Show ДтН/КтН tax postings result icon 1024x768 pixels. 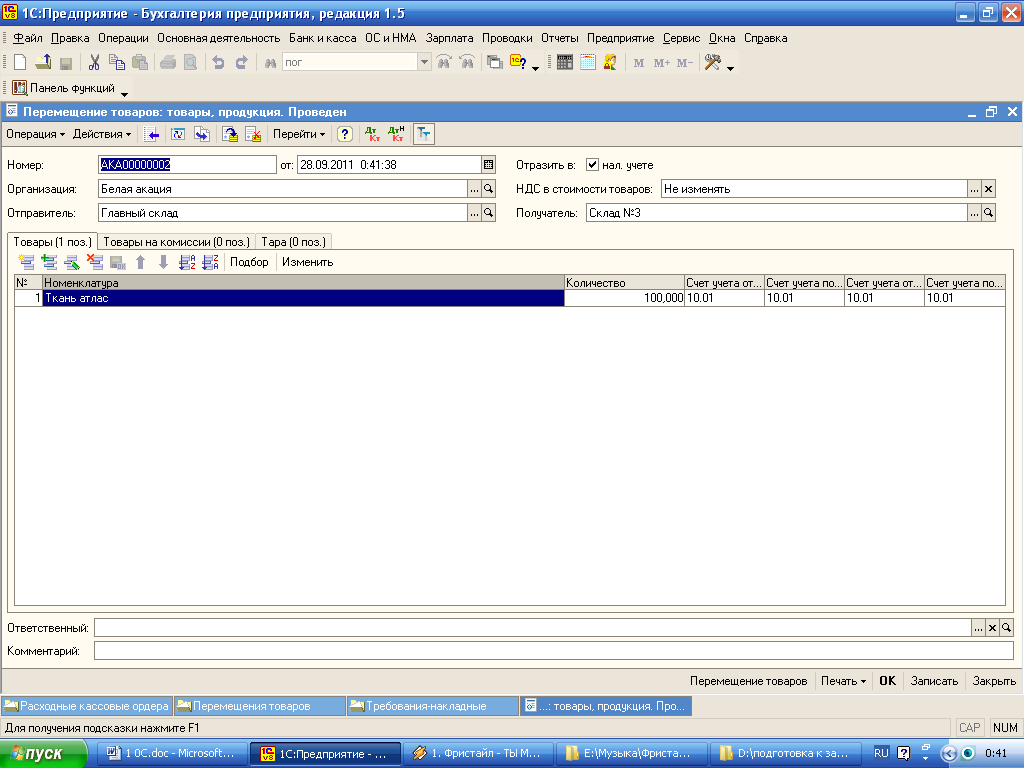point(396,135)
